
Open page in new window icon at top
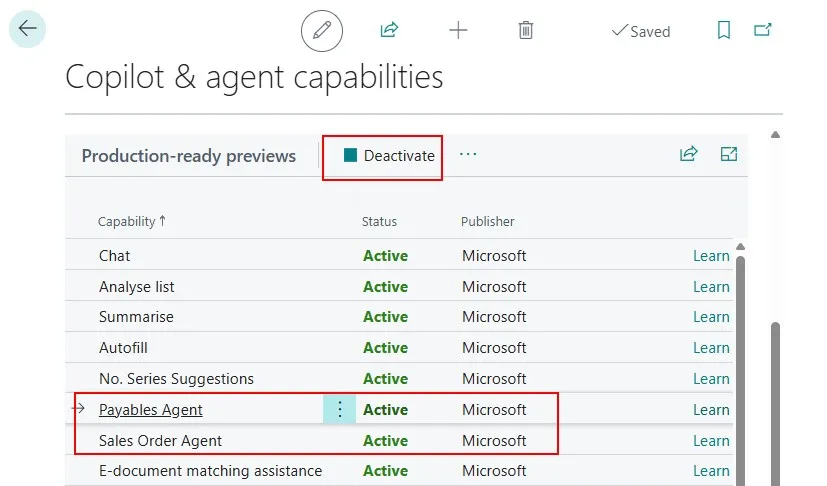pos(763,30)
